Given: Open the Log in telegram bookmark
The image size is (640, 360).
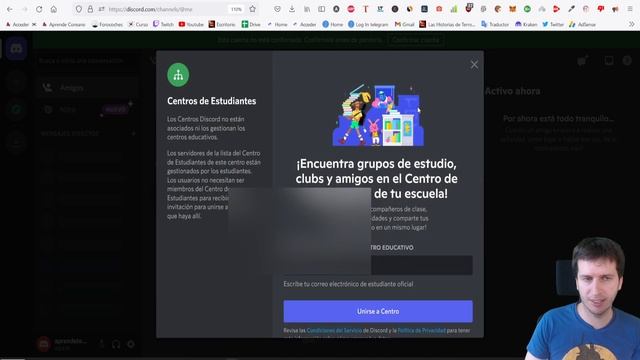Looking at the screenshot, I should pyautogui.click(x=368, y=24).
